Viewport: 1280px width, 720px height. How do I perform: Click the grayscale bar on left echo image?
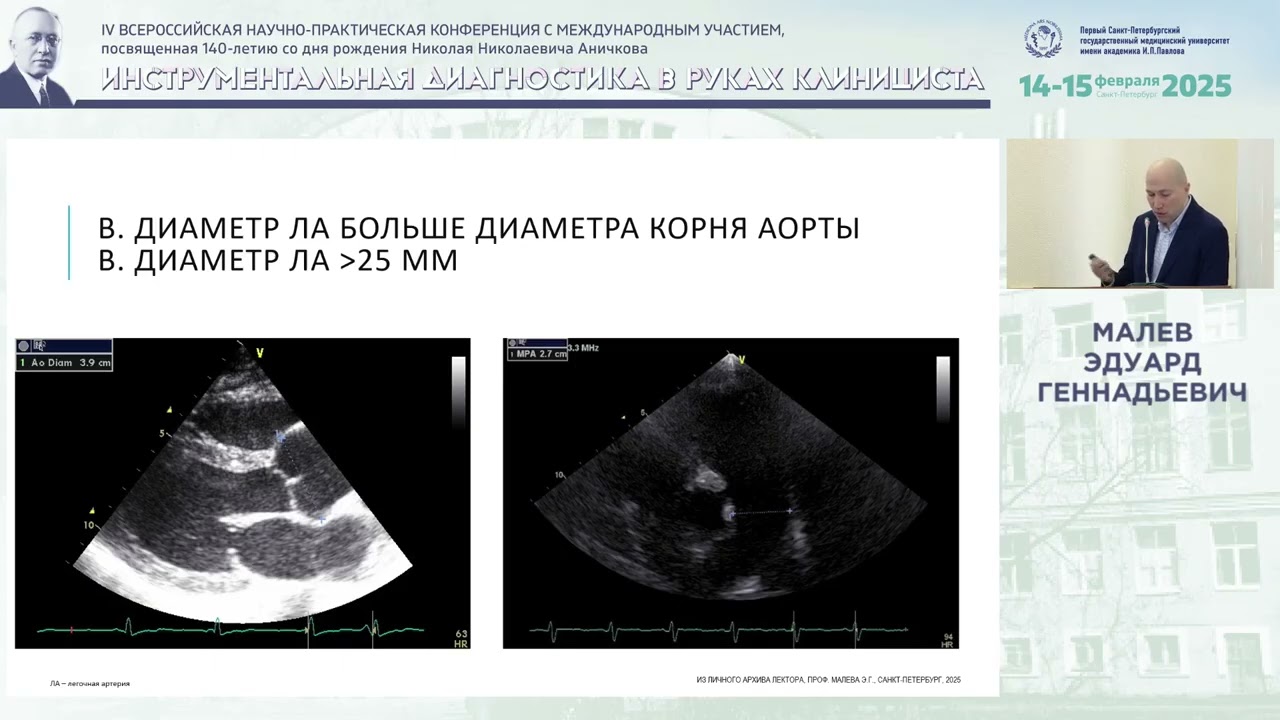(458, 393)
